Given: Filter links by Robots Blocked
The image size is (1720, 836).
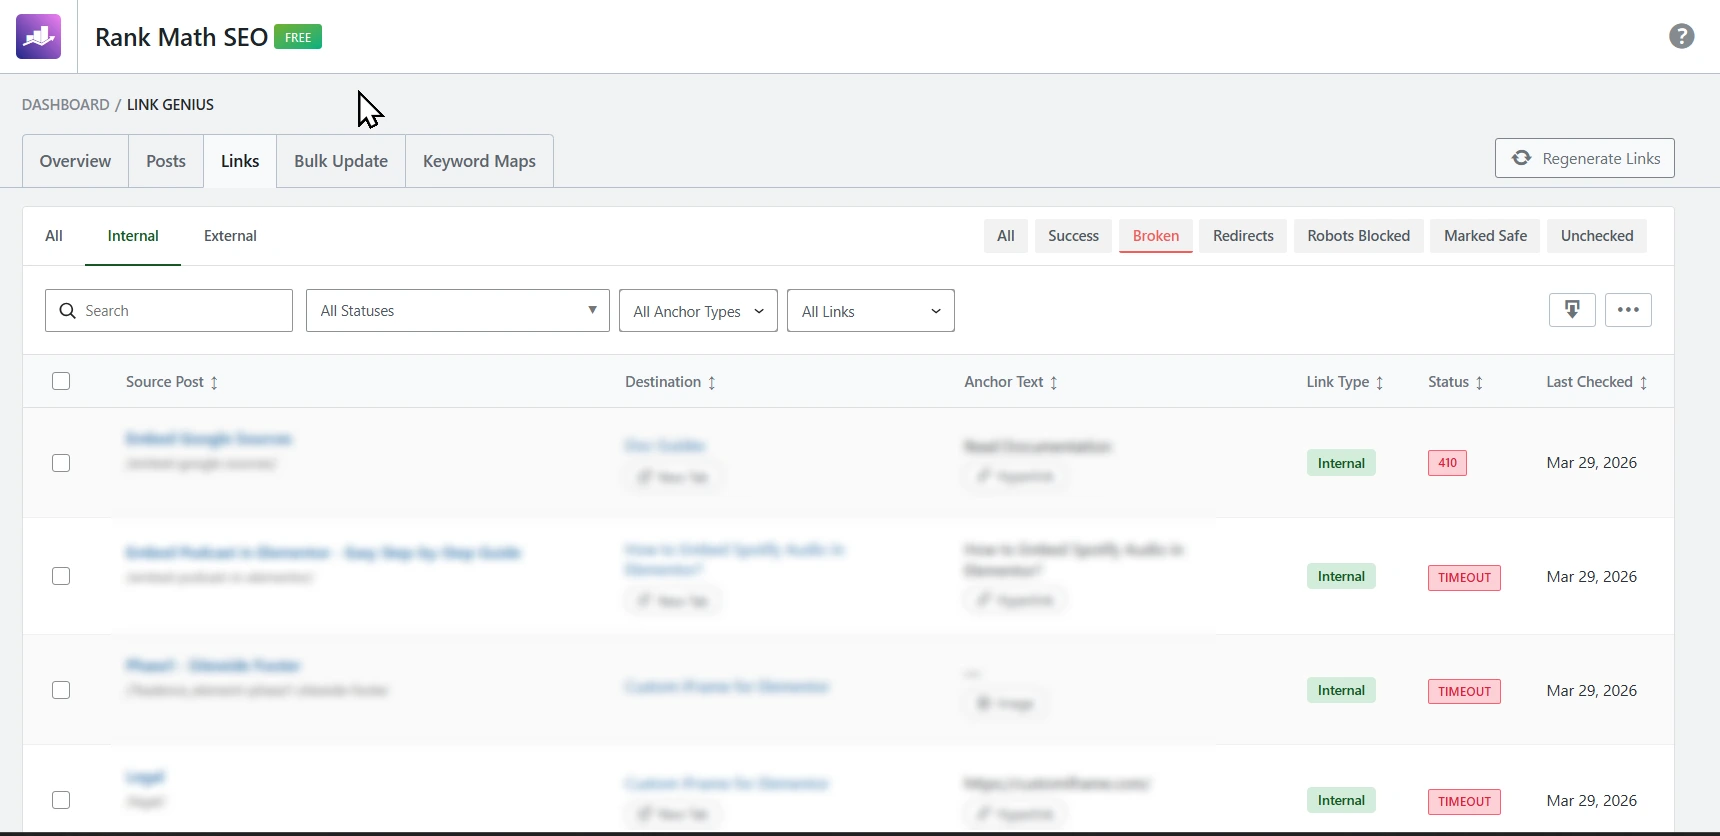Looking at the screenshot, I should (1359, 236).
